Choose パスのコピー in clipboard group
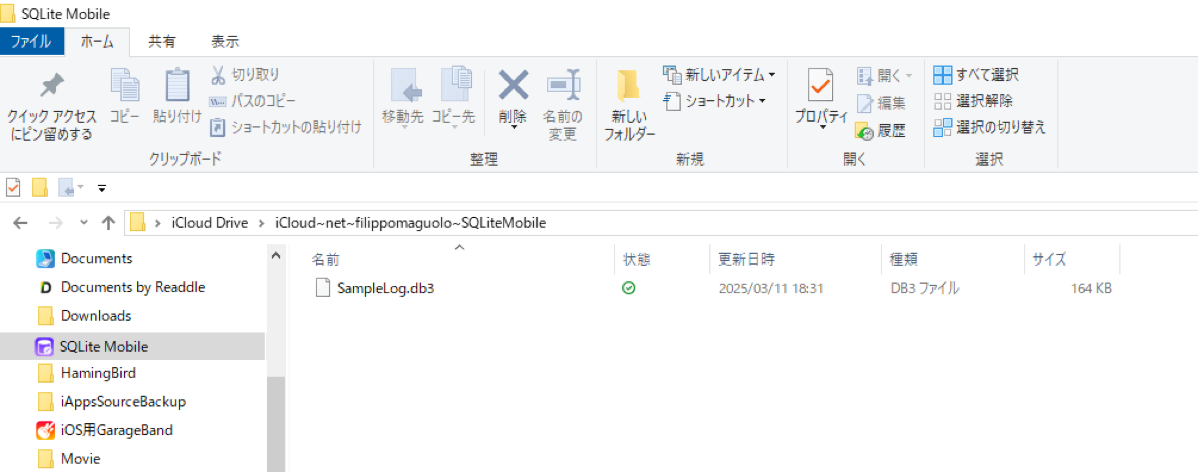Image resolution: width=1198 pixels, height=472 pixels. (x=252, y=101)
